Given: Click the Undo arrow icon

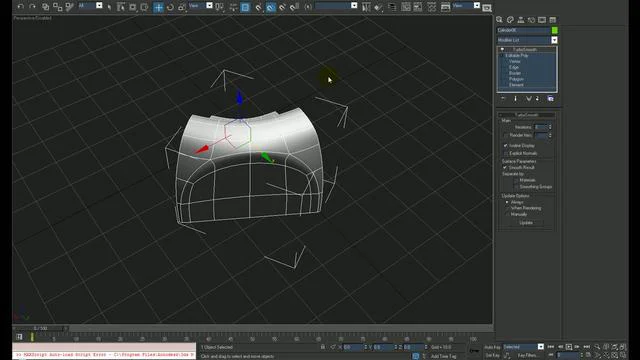Looking at the screenshot, I should pyautogui.click(x=21, y=7).
